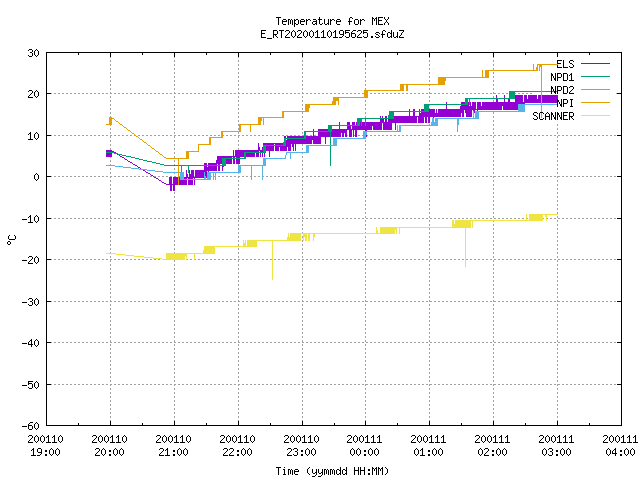Click the chart title 'Temperature for MEX'
Image resolution: width=640 pixels, height=480 pixels.
[x=332, y=21]
